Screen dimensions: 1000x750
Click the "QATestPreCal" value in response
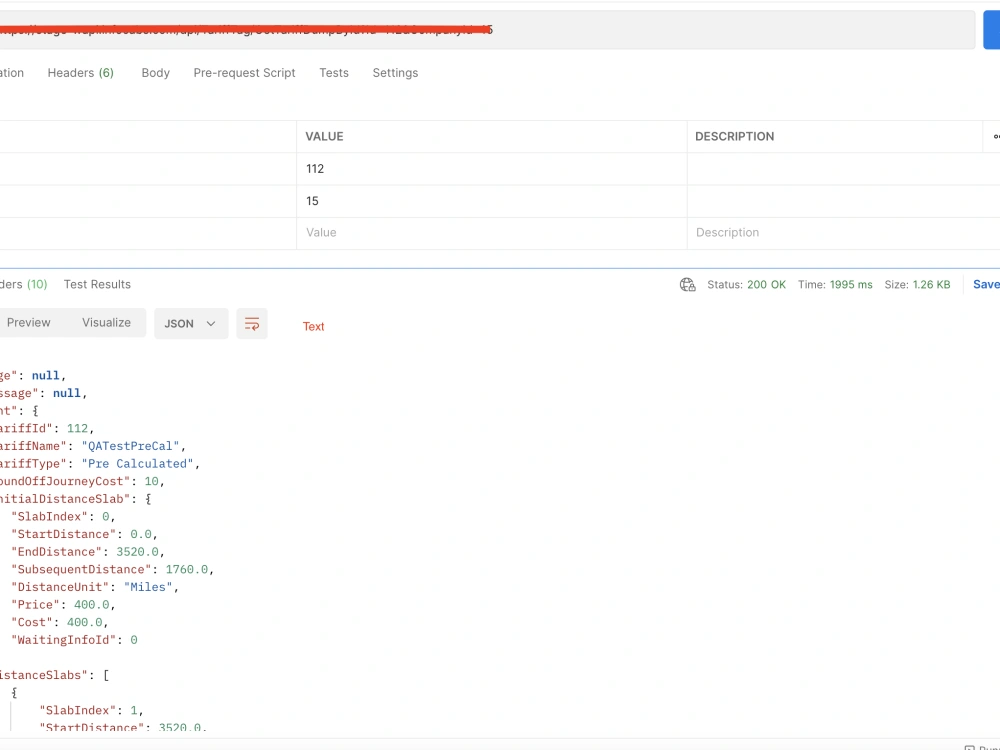pos(130,446)
